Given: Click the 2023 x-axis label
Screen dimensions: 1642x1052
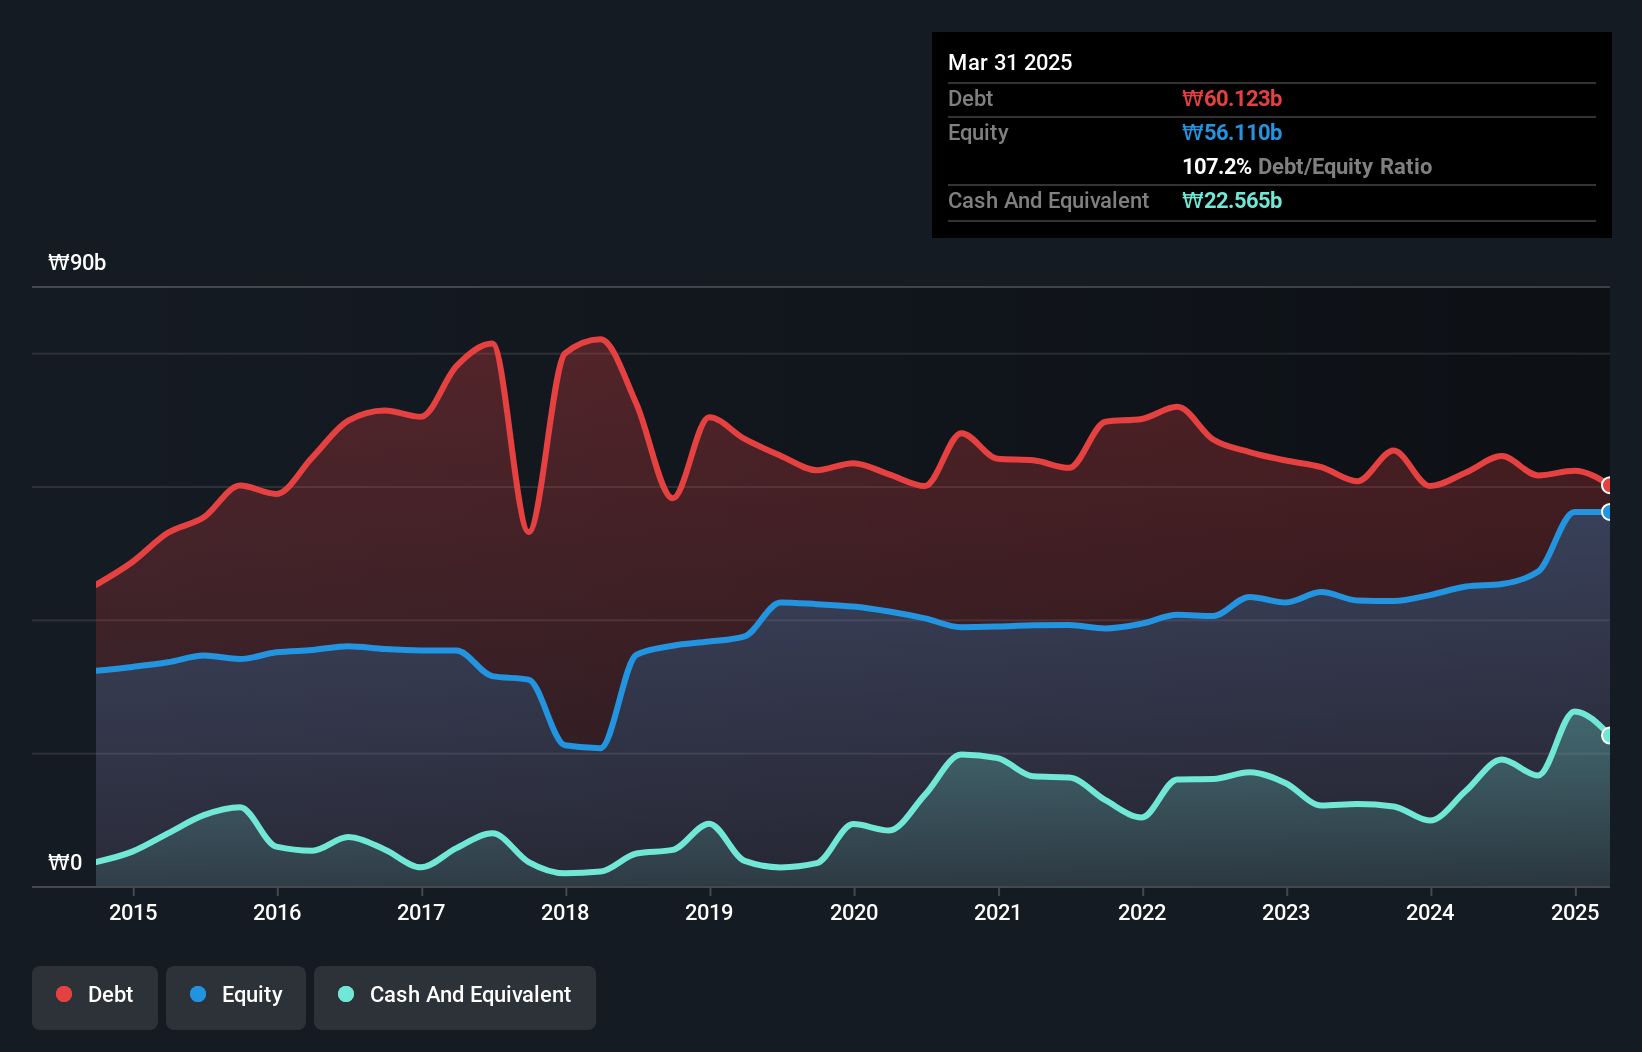Looking at the screenshot, I should (1286, 912).
